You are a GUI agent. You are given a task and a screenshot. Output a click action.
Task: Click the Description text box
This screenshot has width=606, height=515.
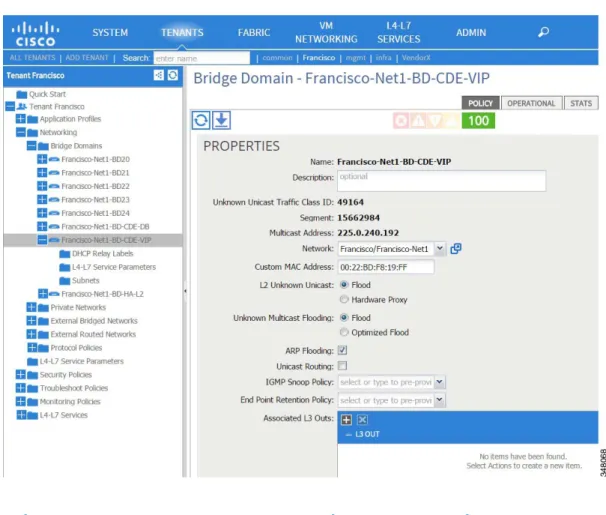coord(441,181)
